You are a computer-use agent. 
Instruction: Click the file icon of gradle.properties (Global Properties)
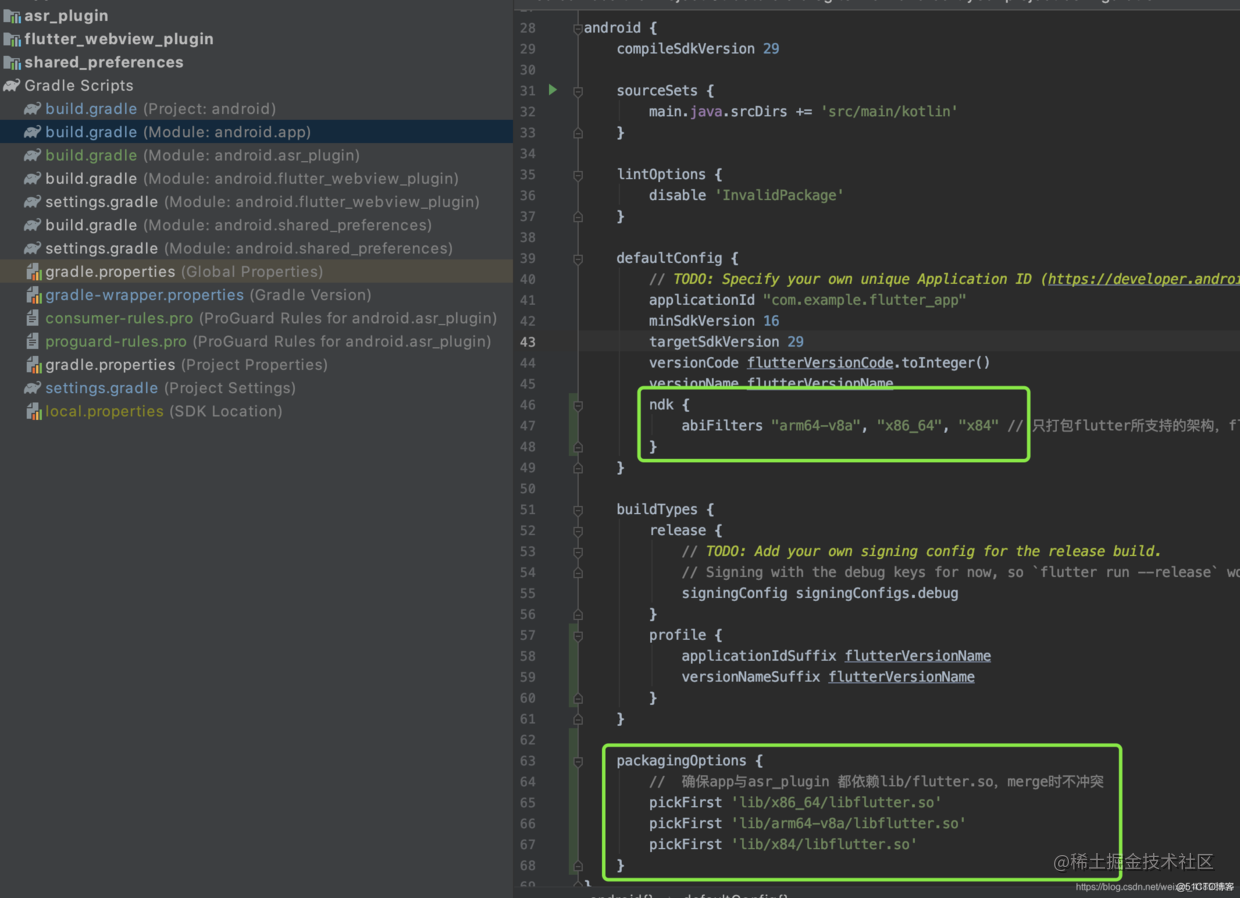click(33, 272)
